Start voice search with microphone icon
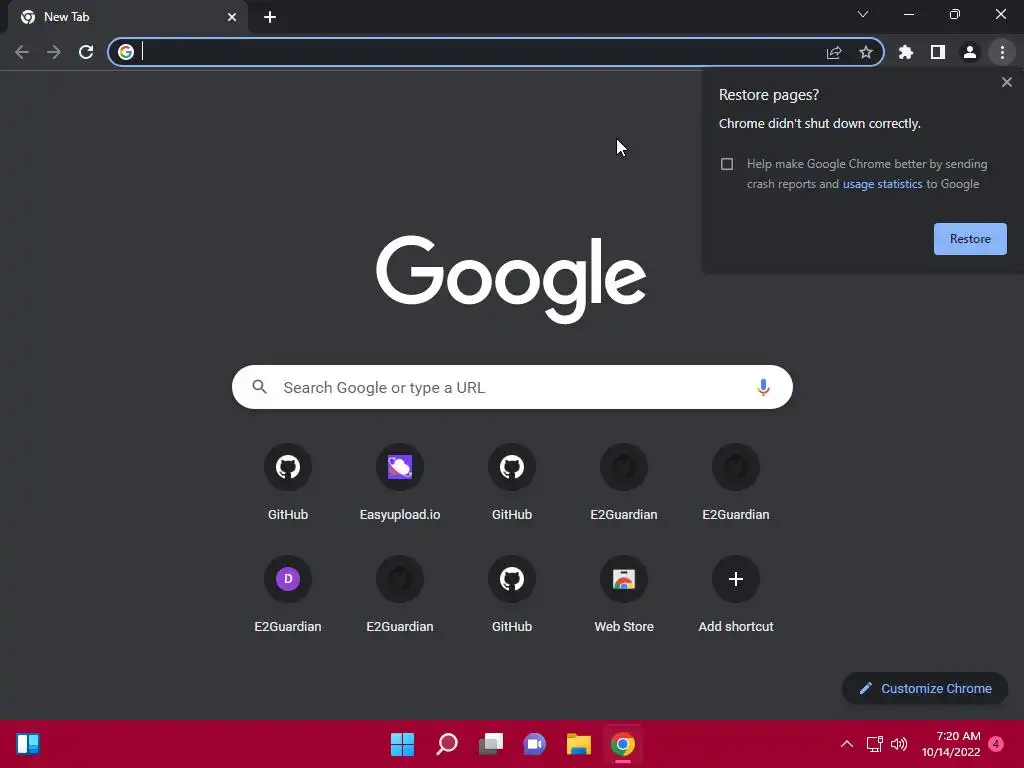The height and width of the screenshot is (768, 1024). tap(763, 387)
